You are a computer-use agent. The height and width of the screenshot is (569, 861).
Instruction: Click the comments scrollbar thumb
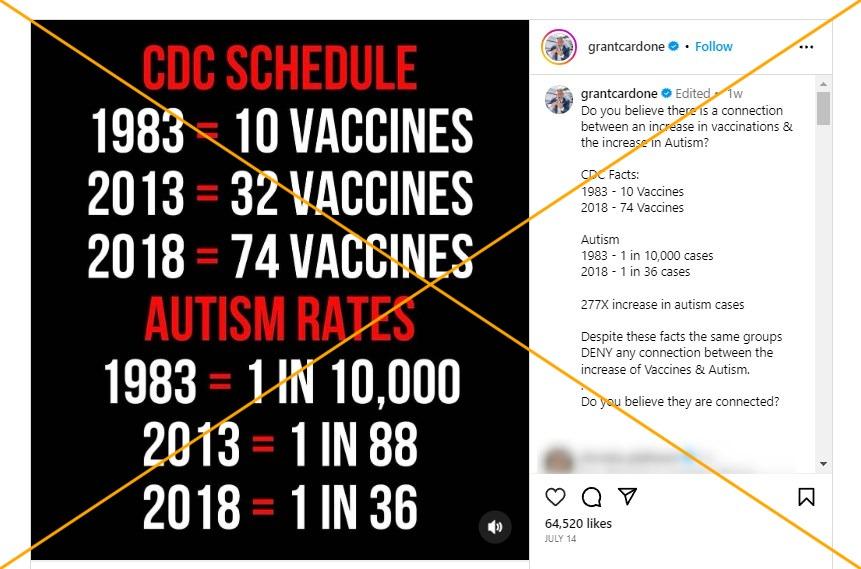point(823,108)
